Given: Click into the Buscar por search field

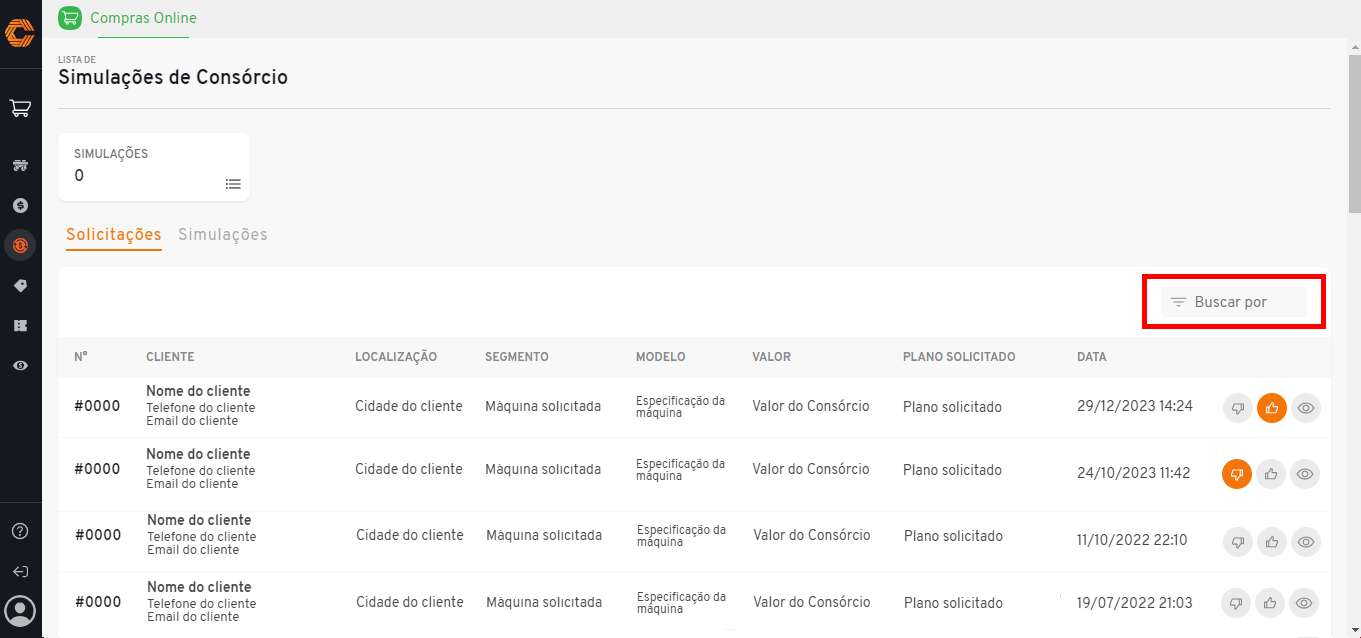Looking at the screenshot, I should coord(1234,302).
